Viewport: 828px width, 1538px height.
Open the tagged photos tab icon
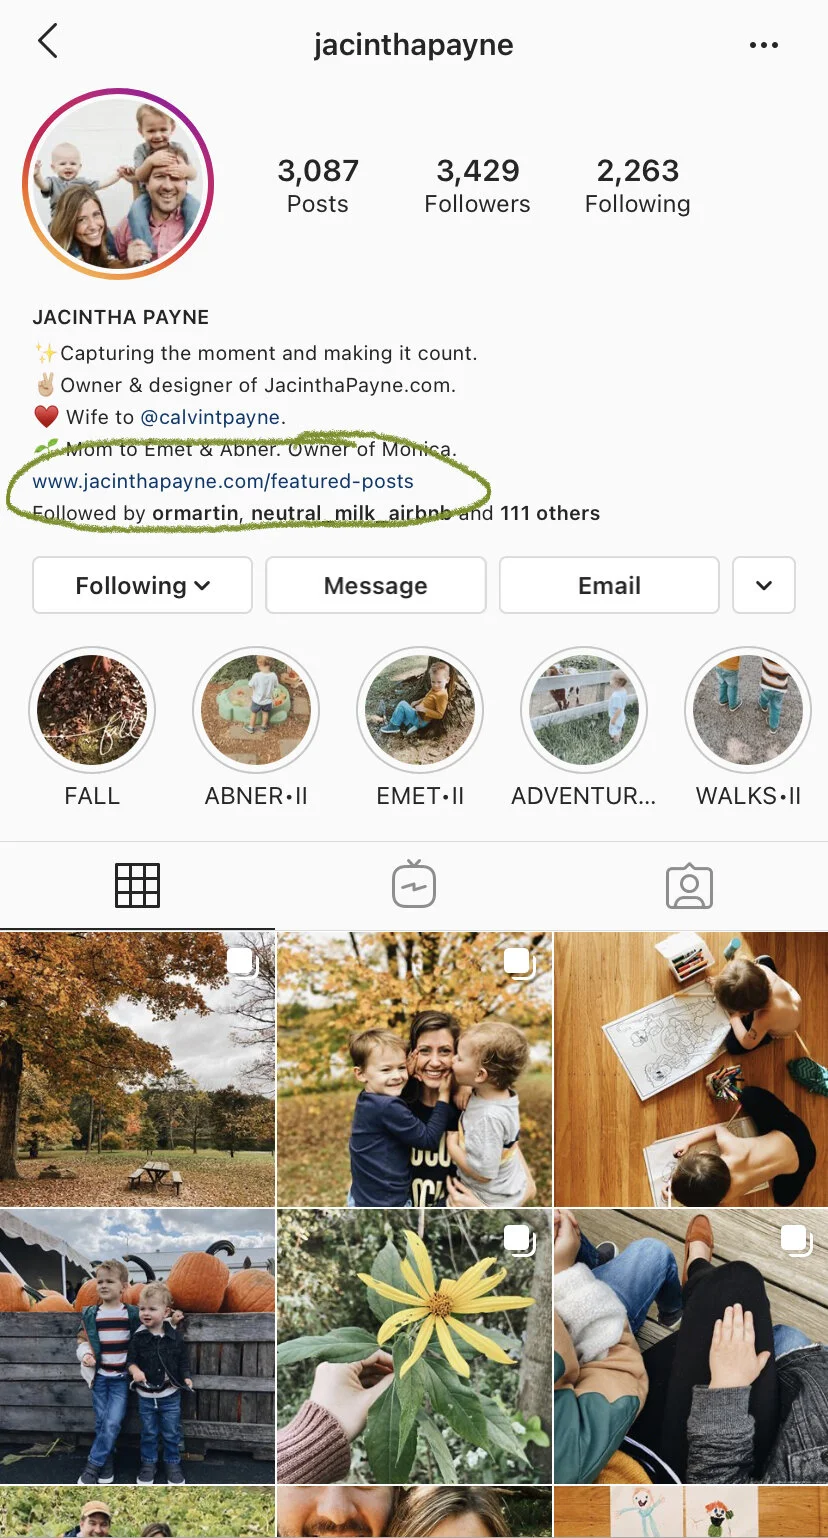click(689, 886)
